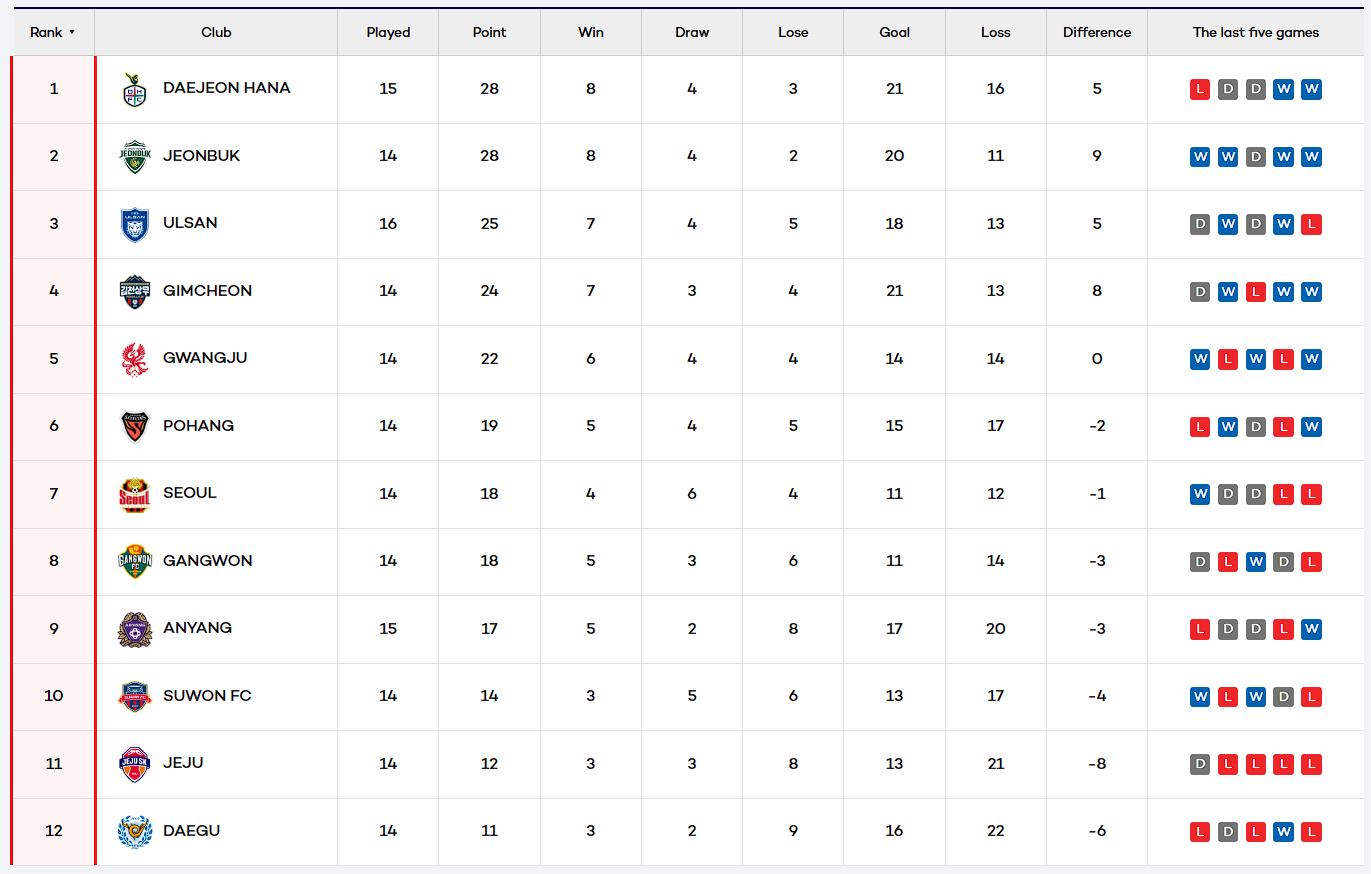Screen dimensions: 1371x874
Task: Click the Ulsan club crest icon
Action: point(134,224)
